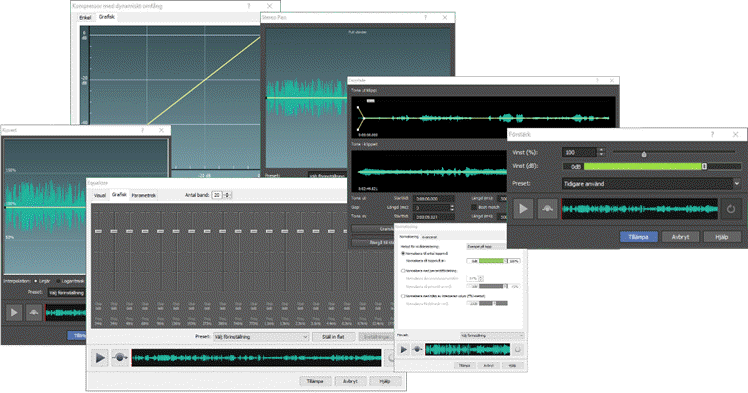Switch to Parametrisk tab in Equalizer
Viewport: 748px width, 393px height.
(144, 195)
